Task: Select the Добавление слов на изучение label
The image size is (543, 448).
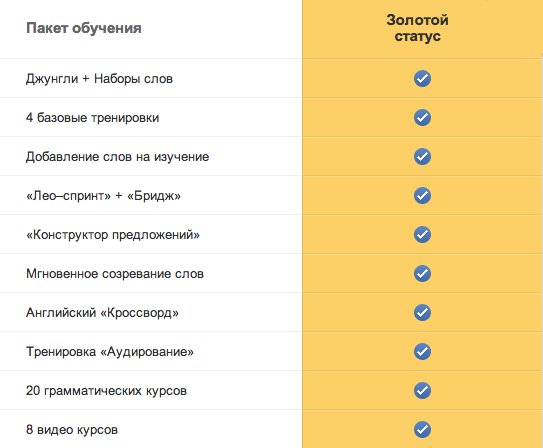Action: click(x=117, y=157)
